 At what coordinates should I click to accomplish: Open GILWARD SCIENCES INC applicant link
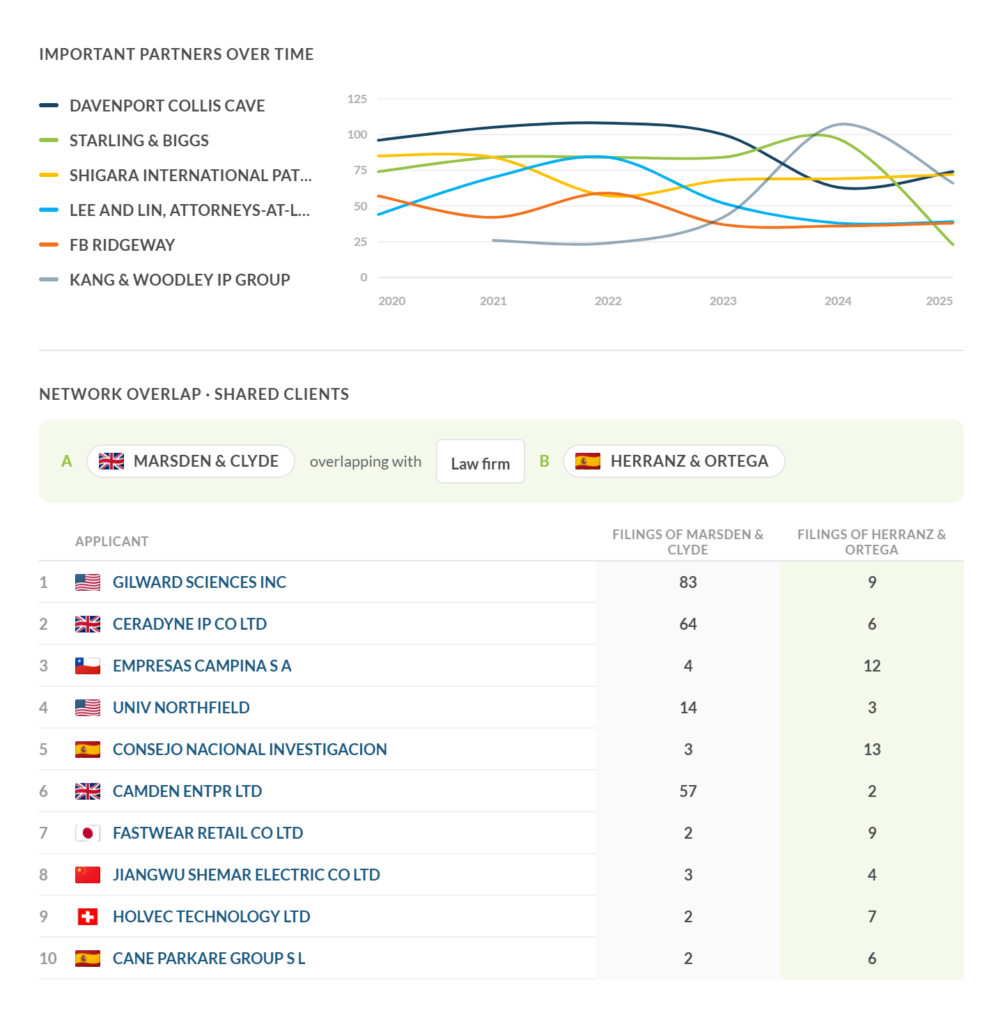tap(199, 582)
